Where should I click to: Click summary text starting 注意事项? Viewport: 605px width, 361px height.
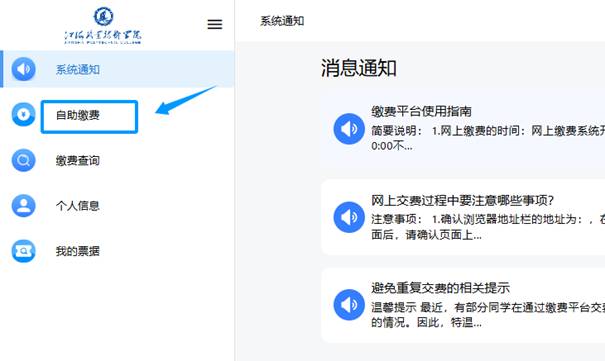[488, 227]
